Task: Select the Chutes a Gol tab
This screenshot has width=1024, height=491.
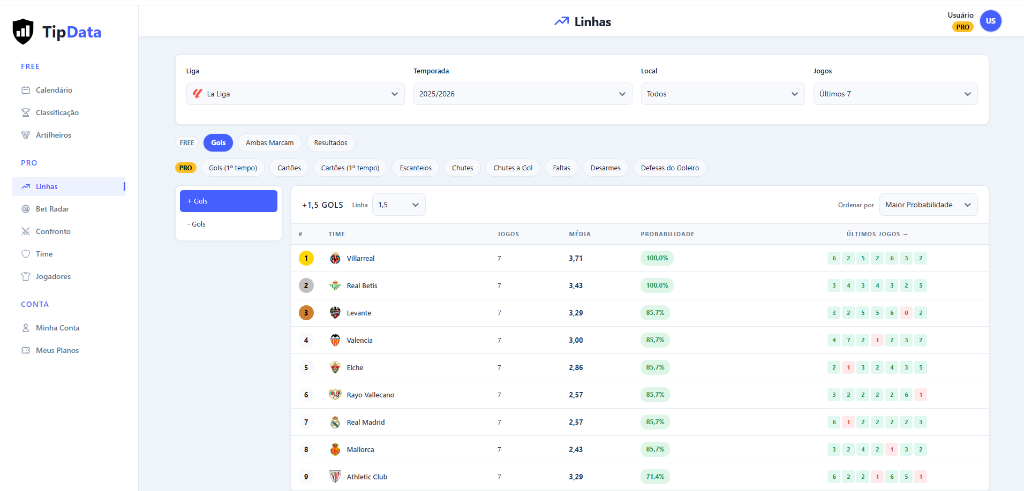Action: coord(513,168)
